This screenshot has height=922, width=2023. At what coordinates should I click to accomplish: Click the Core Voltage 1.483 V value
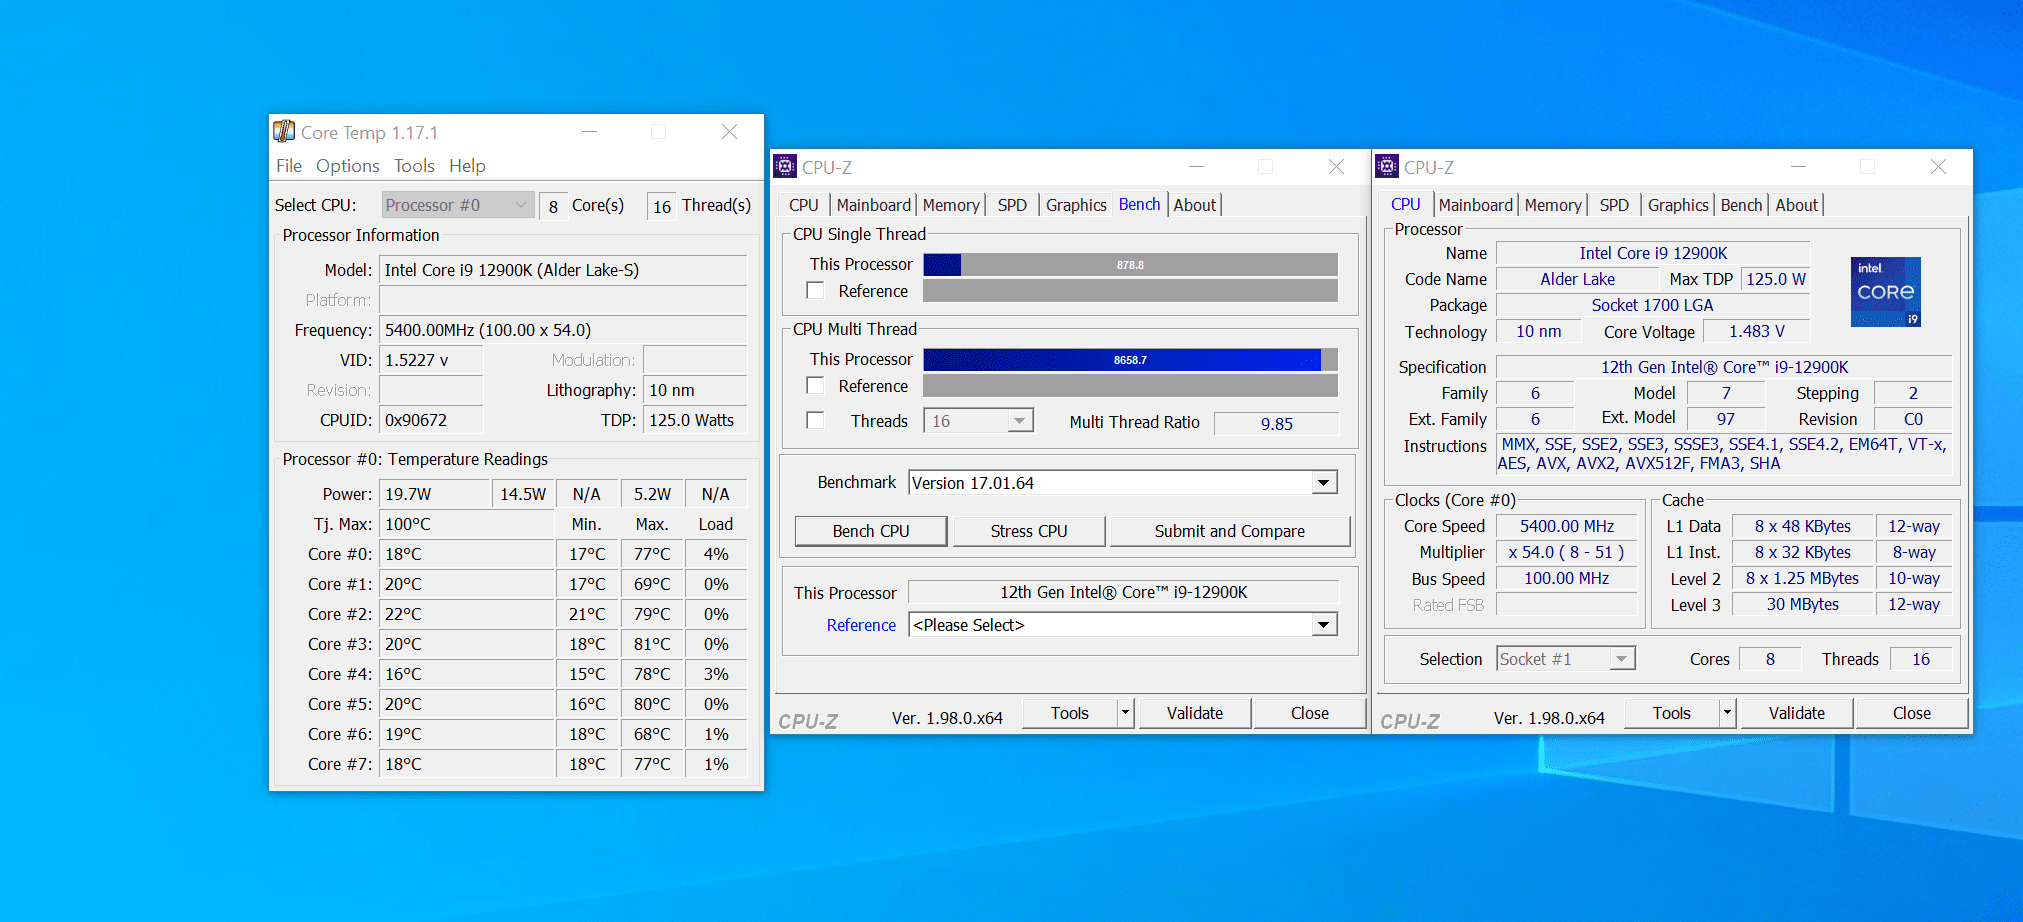pyautogui.click(x=1757, y=331)
